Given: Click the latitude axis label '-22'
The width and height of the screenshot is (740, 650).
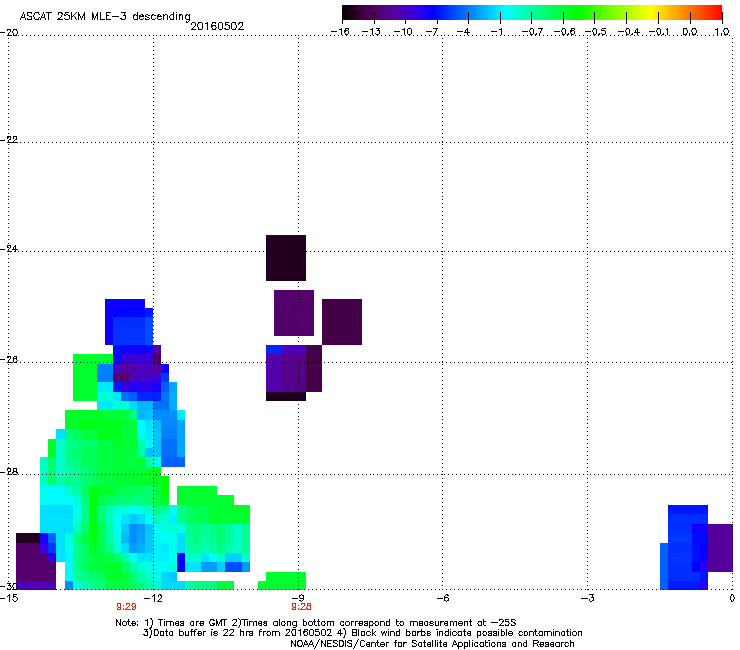Looking at the screenshot, I should point(9,139).
